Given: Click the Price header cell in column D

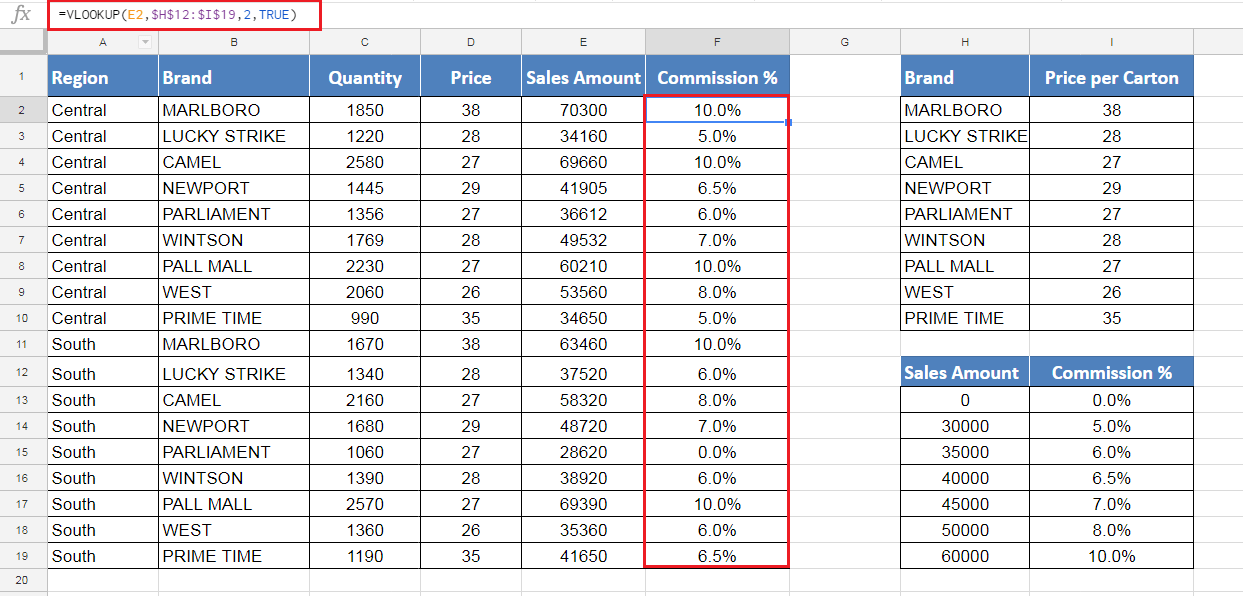Looking at the screenshot, I should pyautogui.click(x=471, y=76).
